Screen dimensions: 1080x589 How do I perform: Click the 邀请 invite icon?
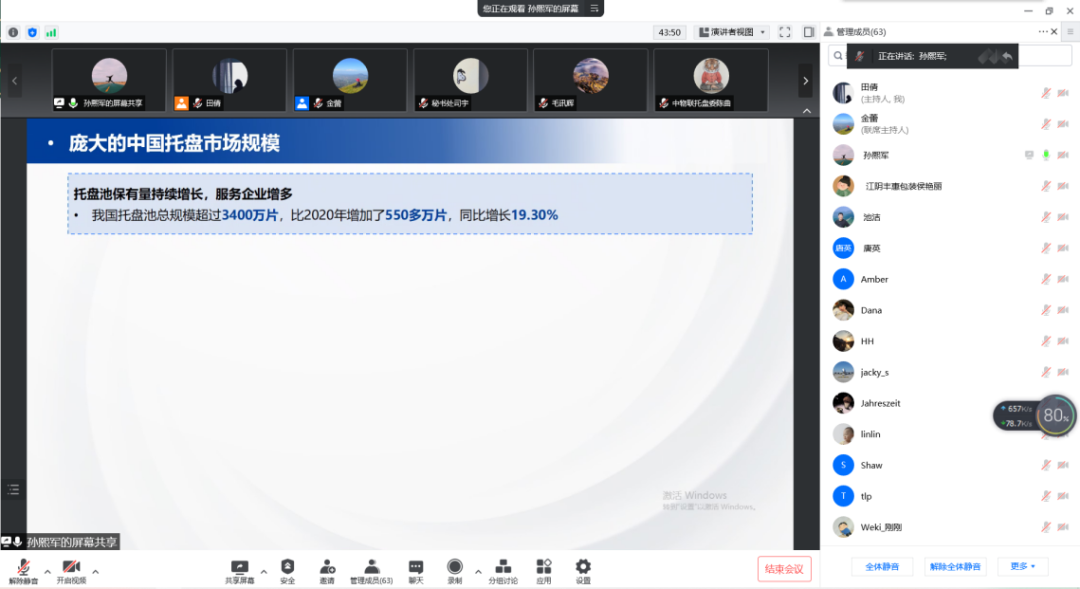click(x=327, y=569)
